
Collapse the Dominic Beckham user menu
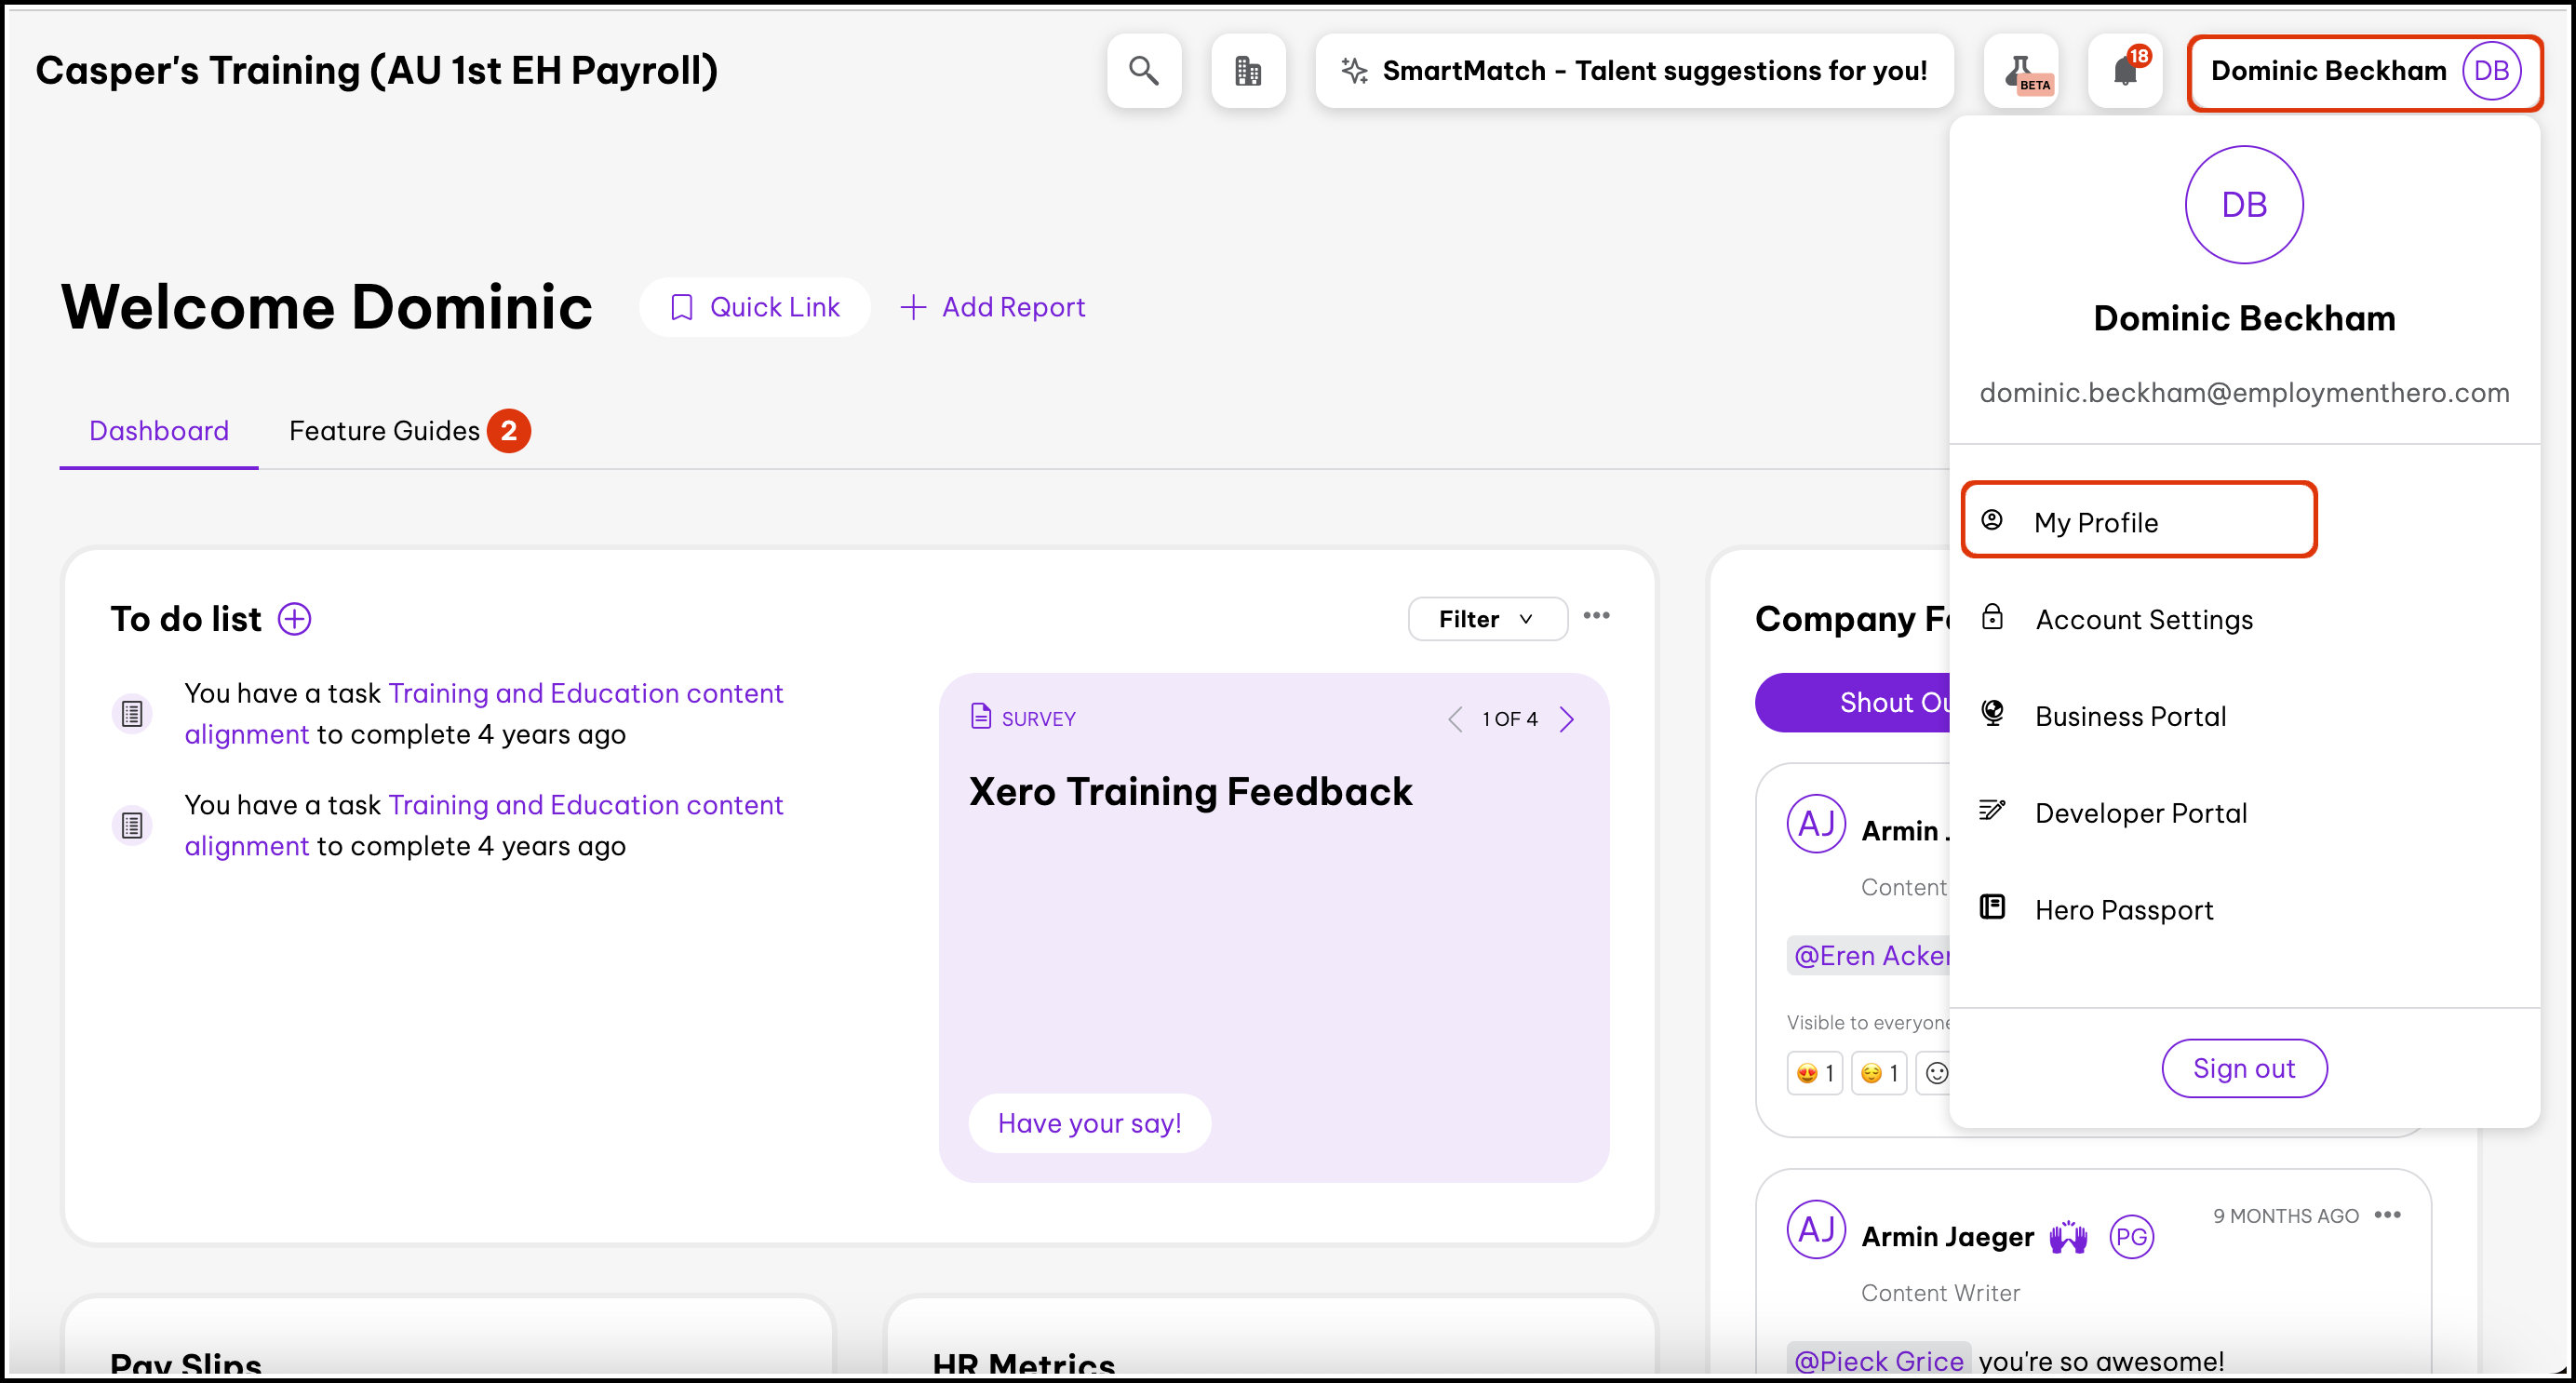pos(2364,71)
